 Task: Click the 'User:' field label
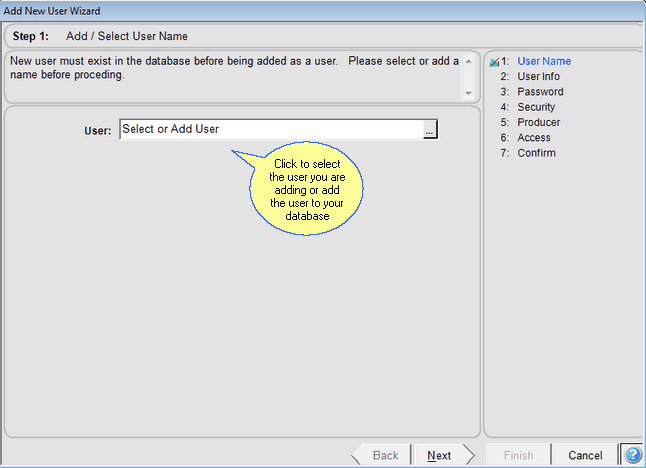[x=98, y=131]
